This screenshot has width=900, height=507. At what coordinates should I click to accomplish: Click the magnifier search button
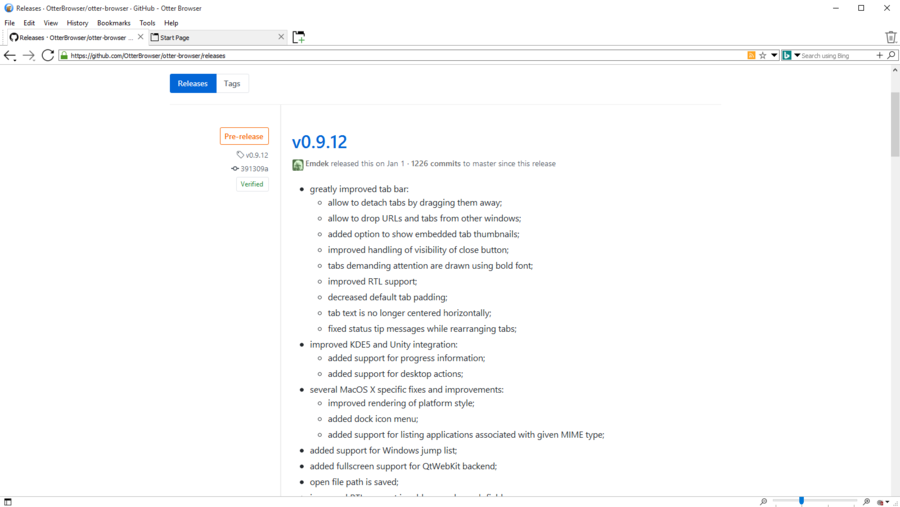point(891,56)
